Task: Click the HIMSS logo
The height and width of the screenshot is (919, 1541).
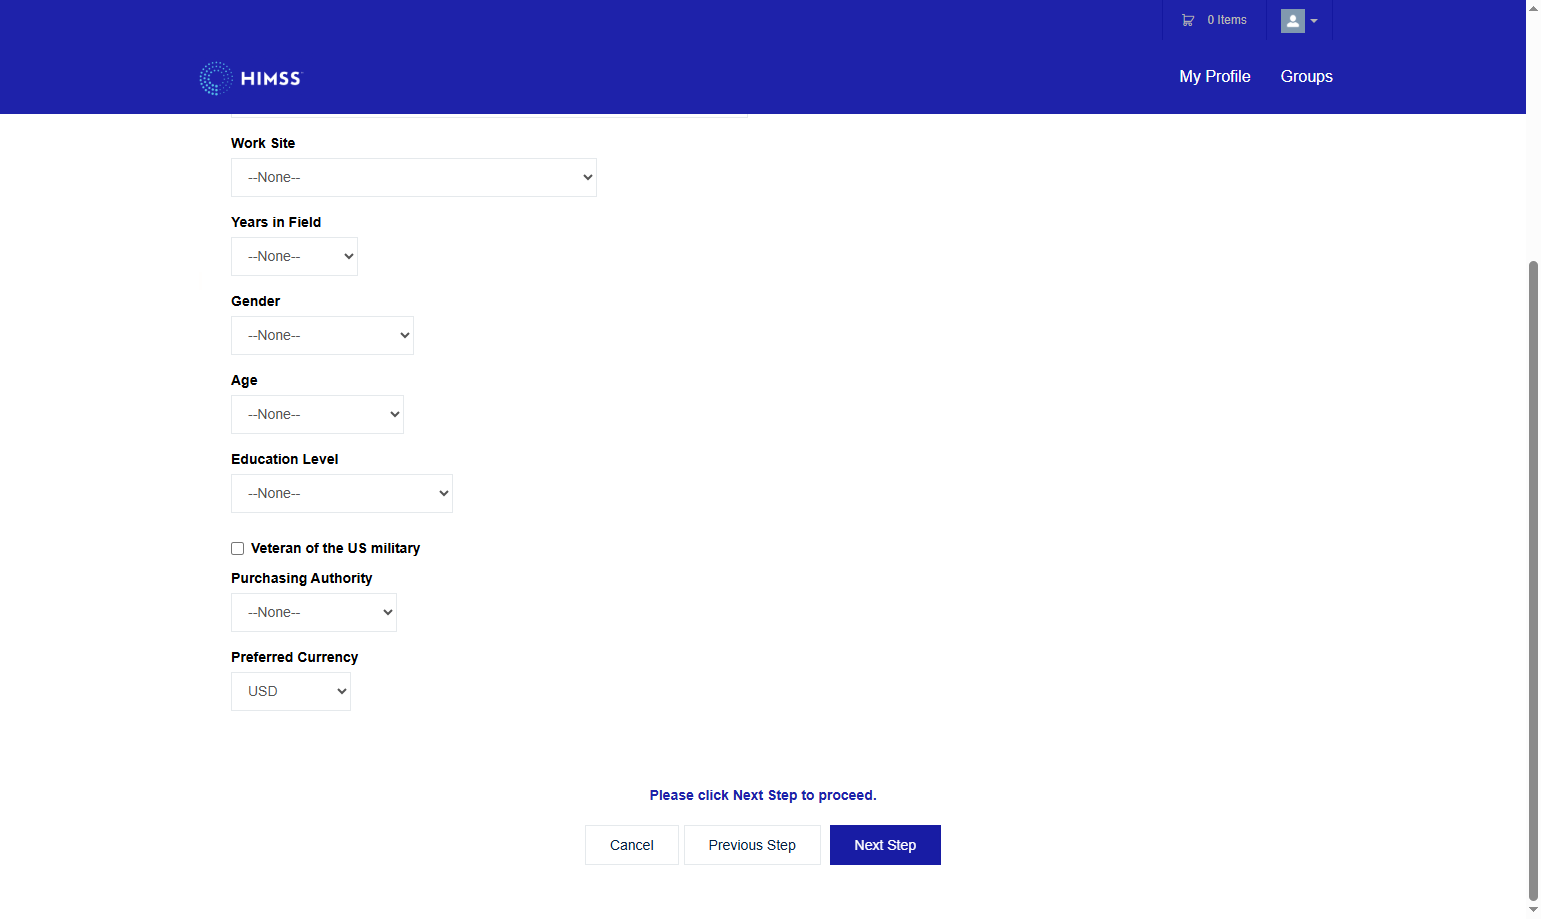Action: click(250, 78)
